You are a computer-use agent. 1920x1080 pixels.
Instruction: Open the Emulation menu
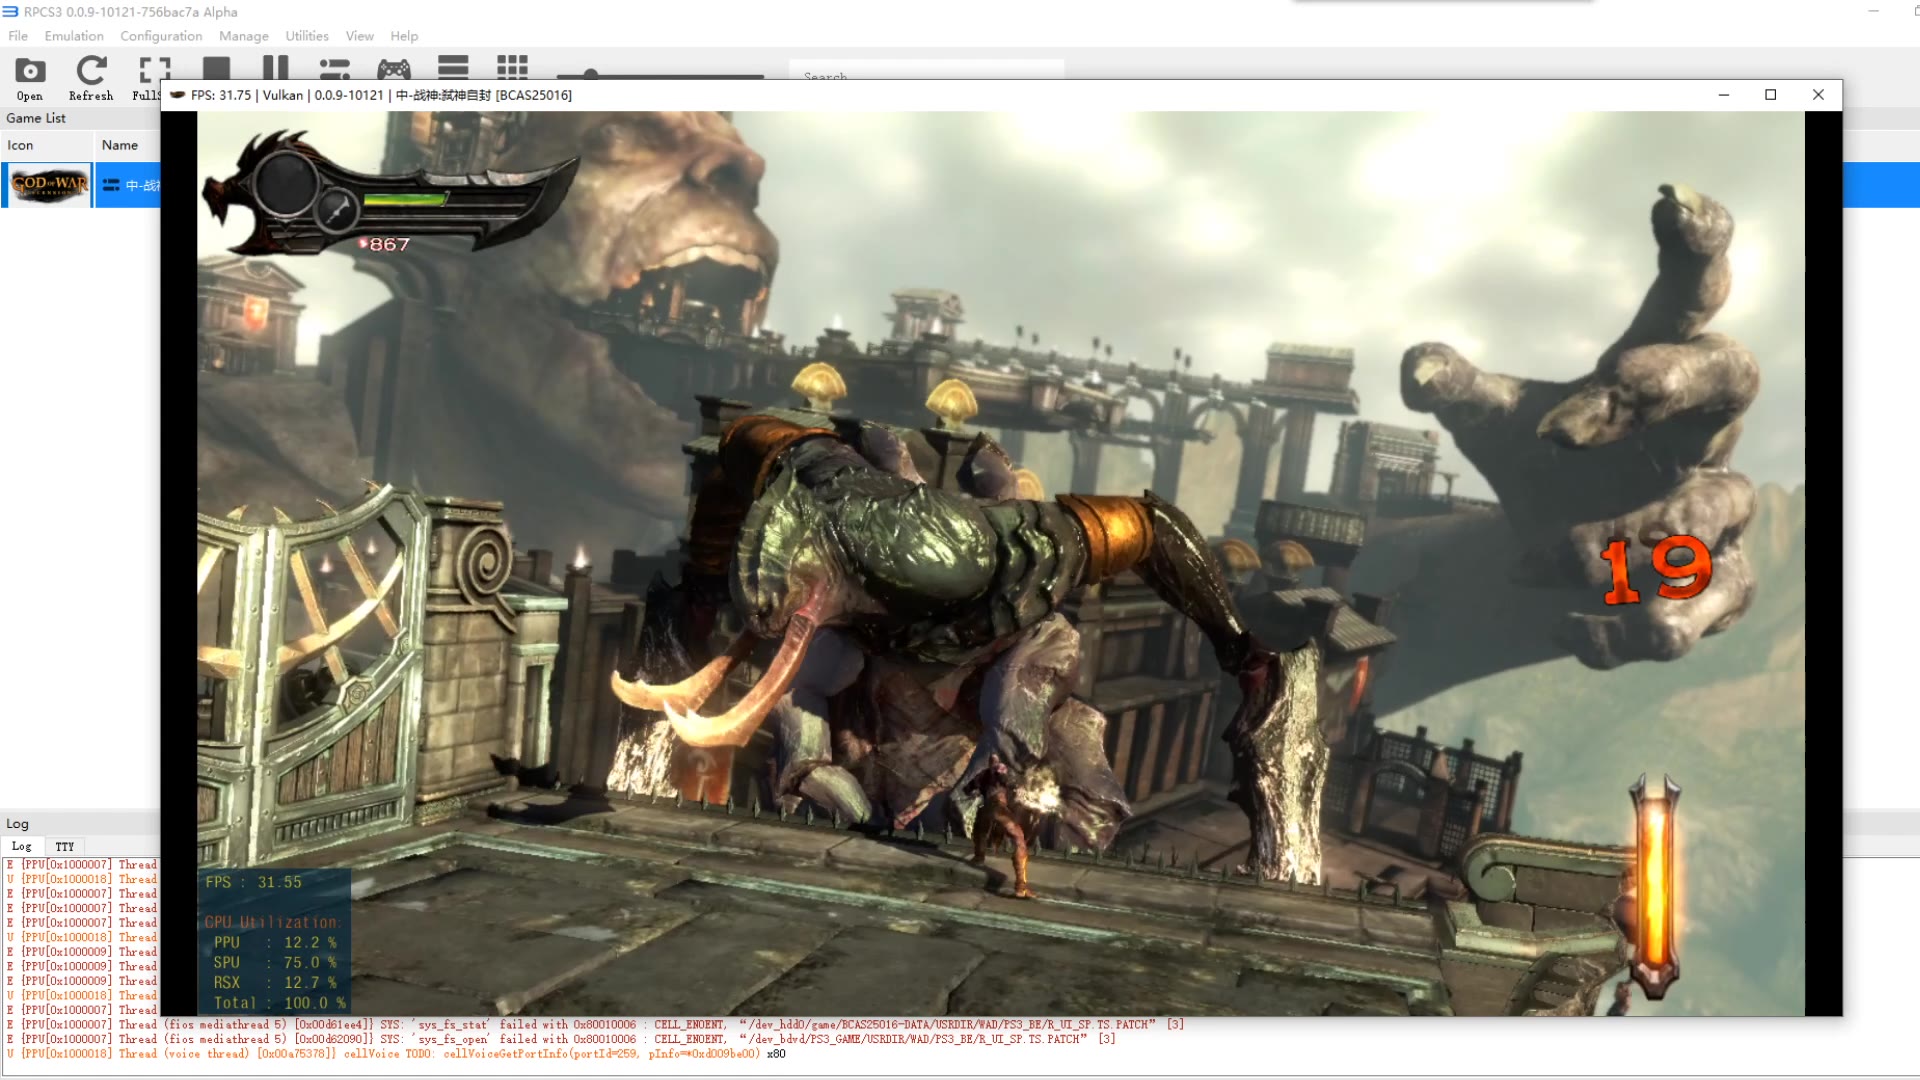click(74, 36)
